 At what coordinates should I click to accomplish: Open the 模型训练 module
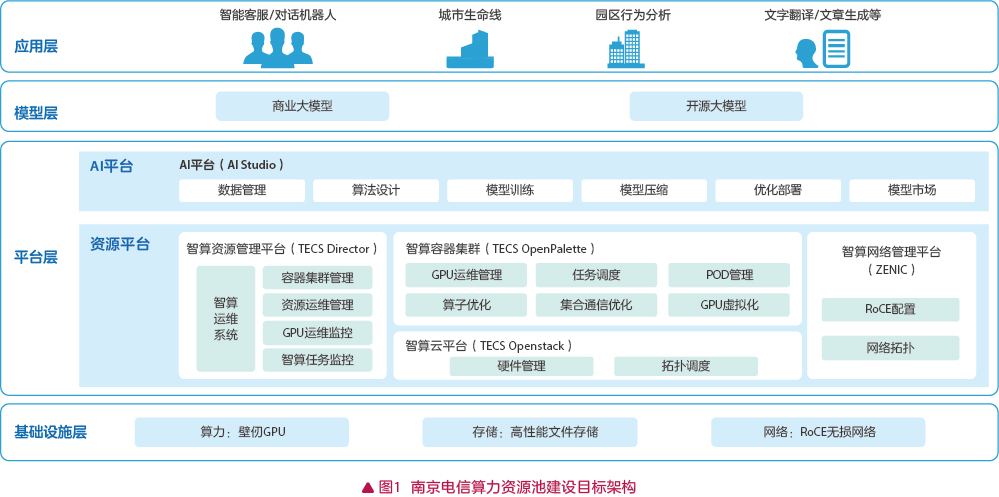tap(510, 191)
